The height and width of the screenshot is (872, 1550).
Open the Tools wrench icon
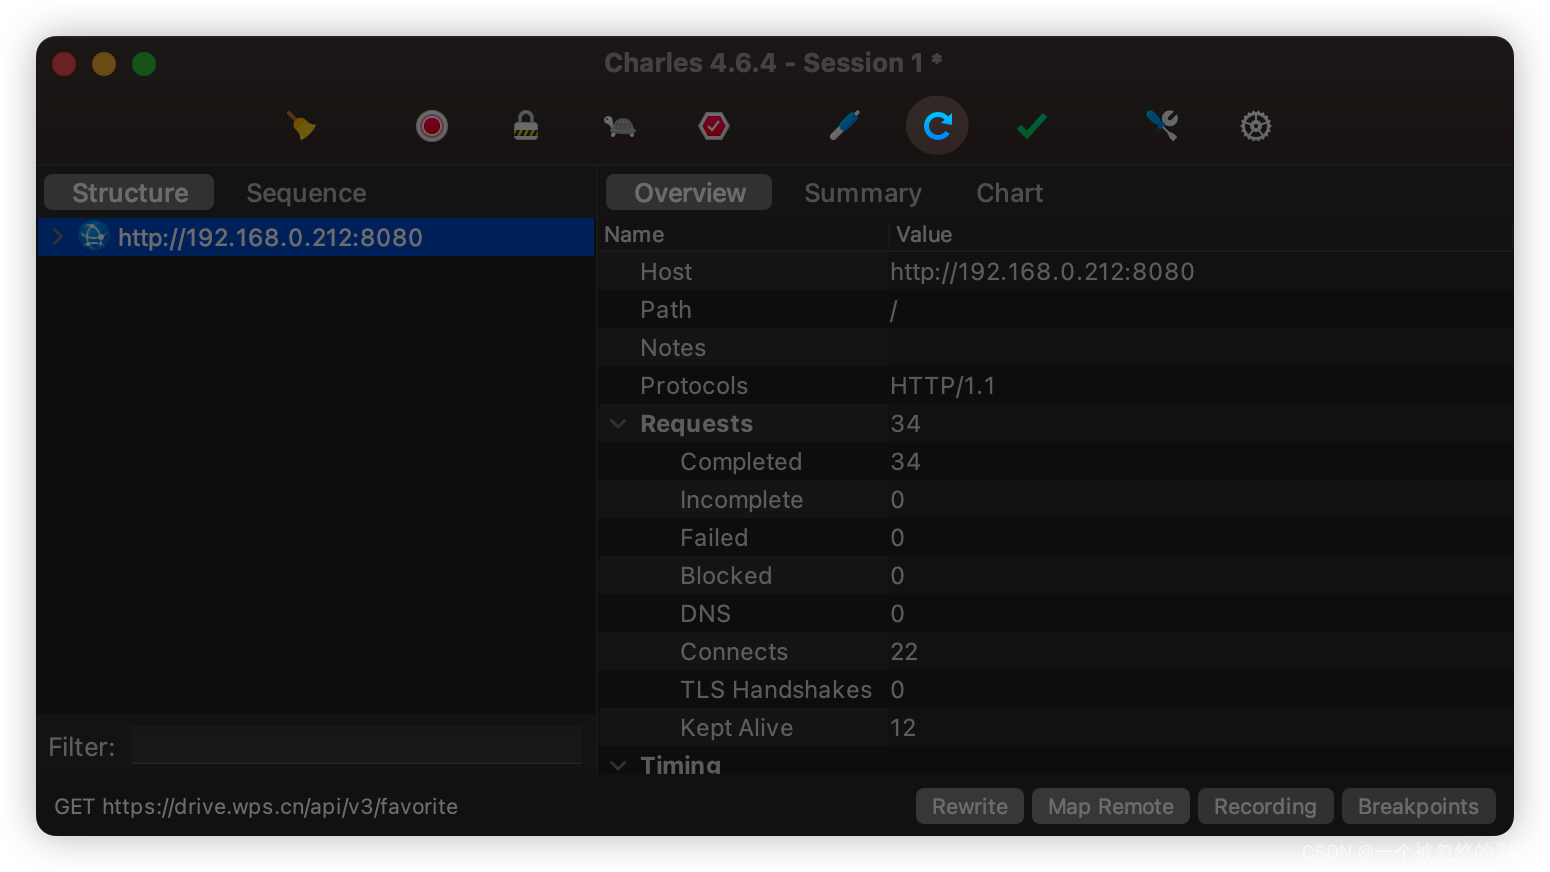pos(1162,126)
